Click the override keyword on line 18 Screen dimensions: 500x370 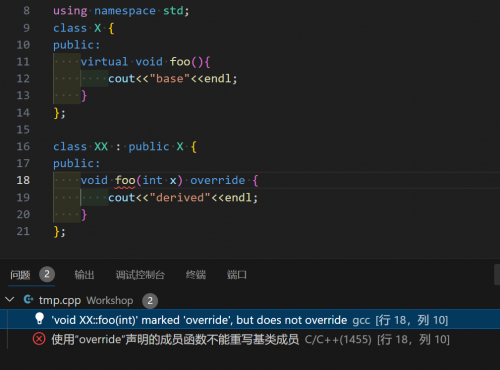[218, 180]
